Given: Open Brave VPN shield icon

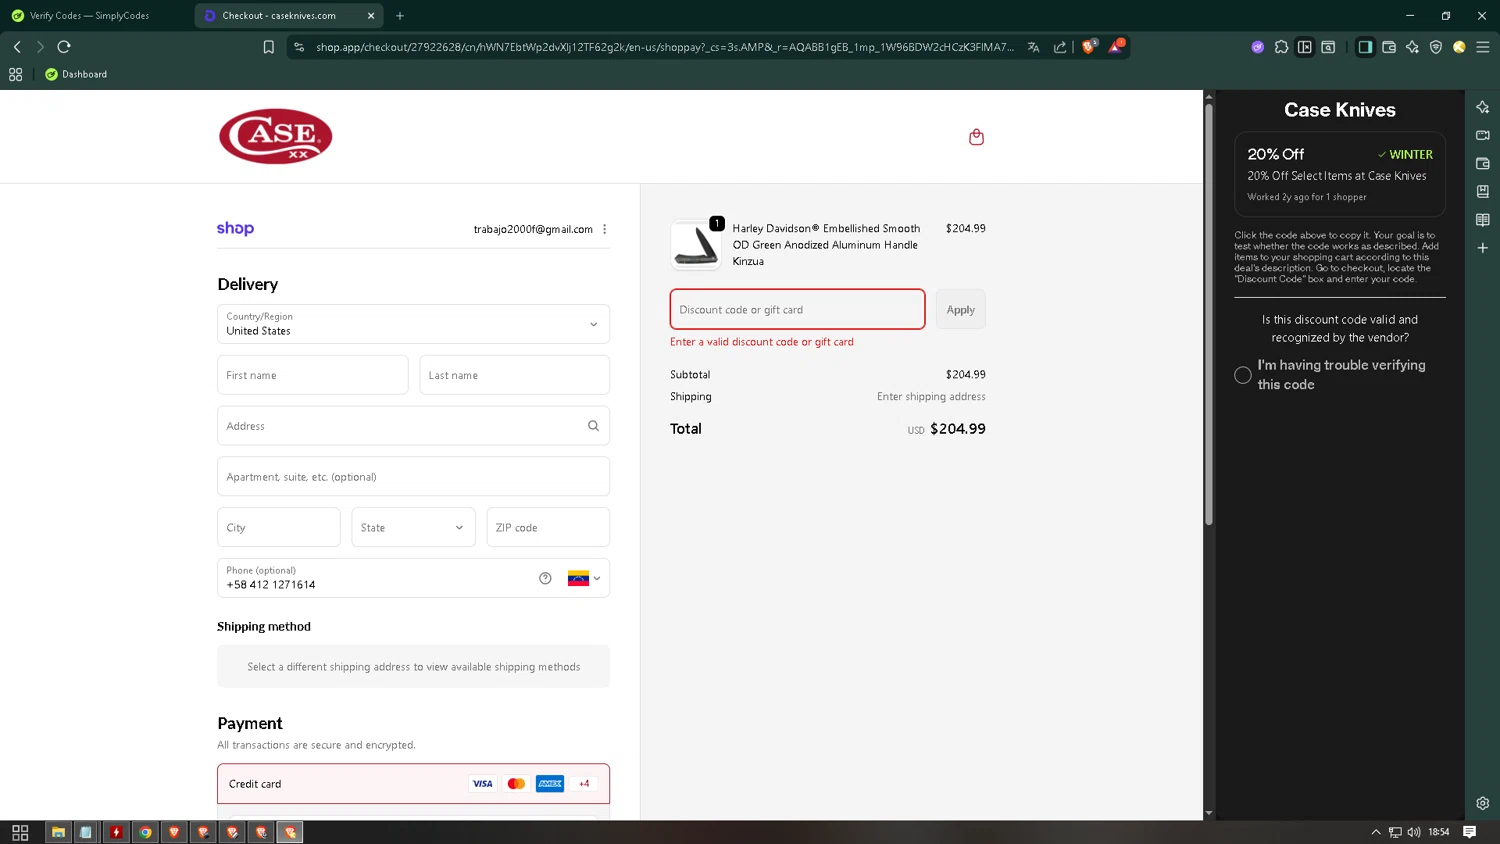Looking at the screenshot, I should pyautogui.click(x=1436, y=47).
